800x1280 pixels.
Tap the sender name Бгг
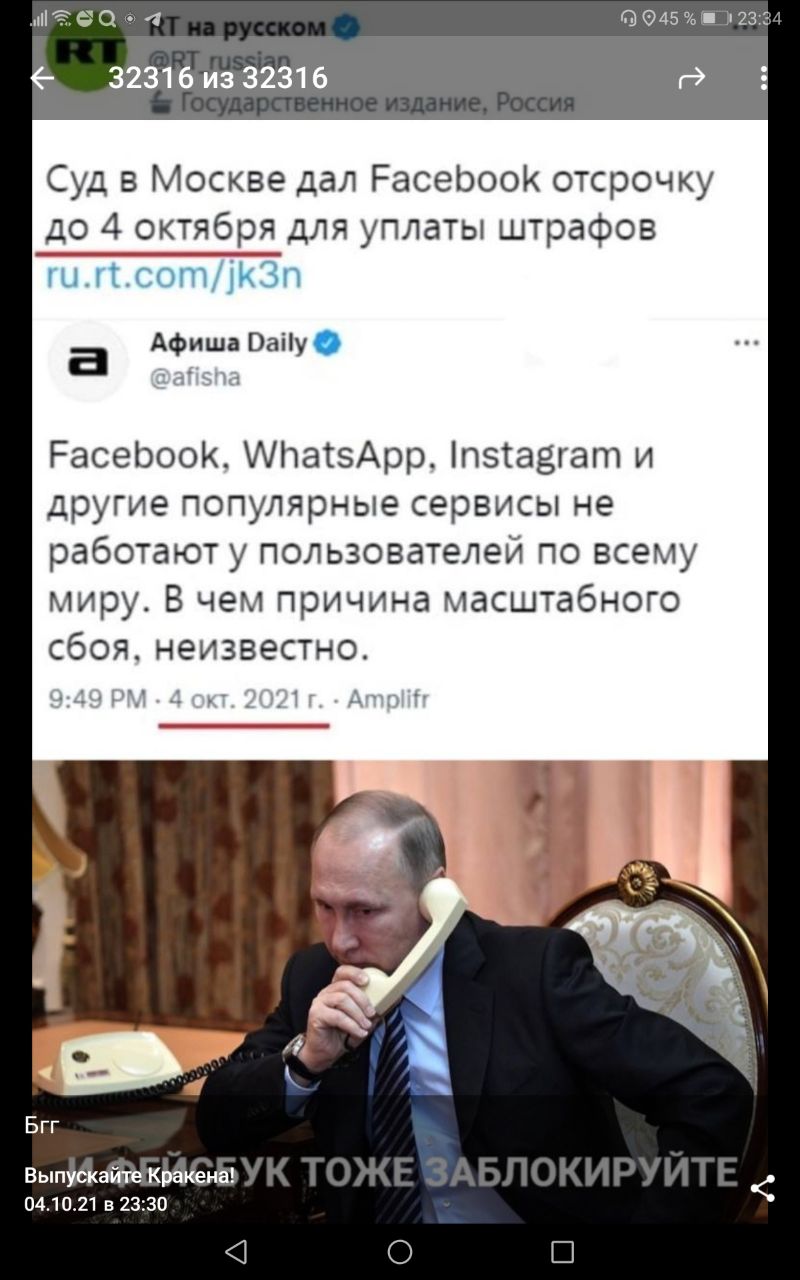[42, 1125]
